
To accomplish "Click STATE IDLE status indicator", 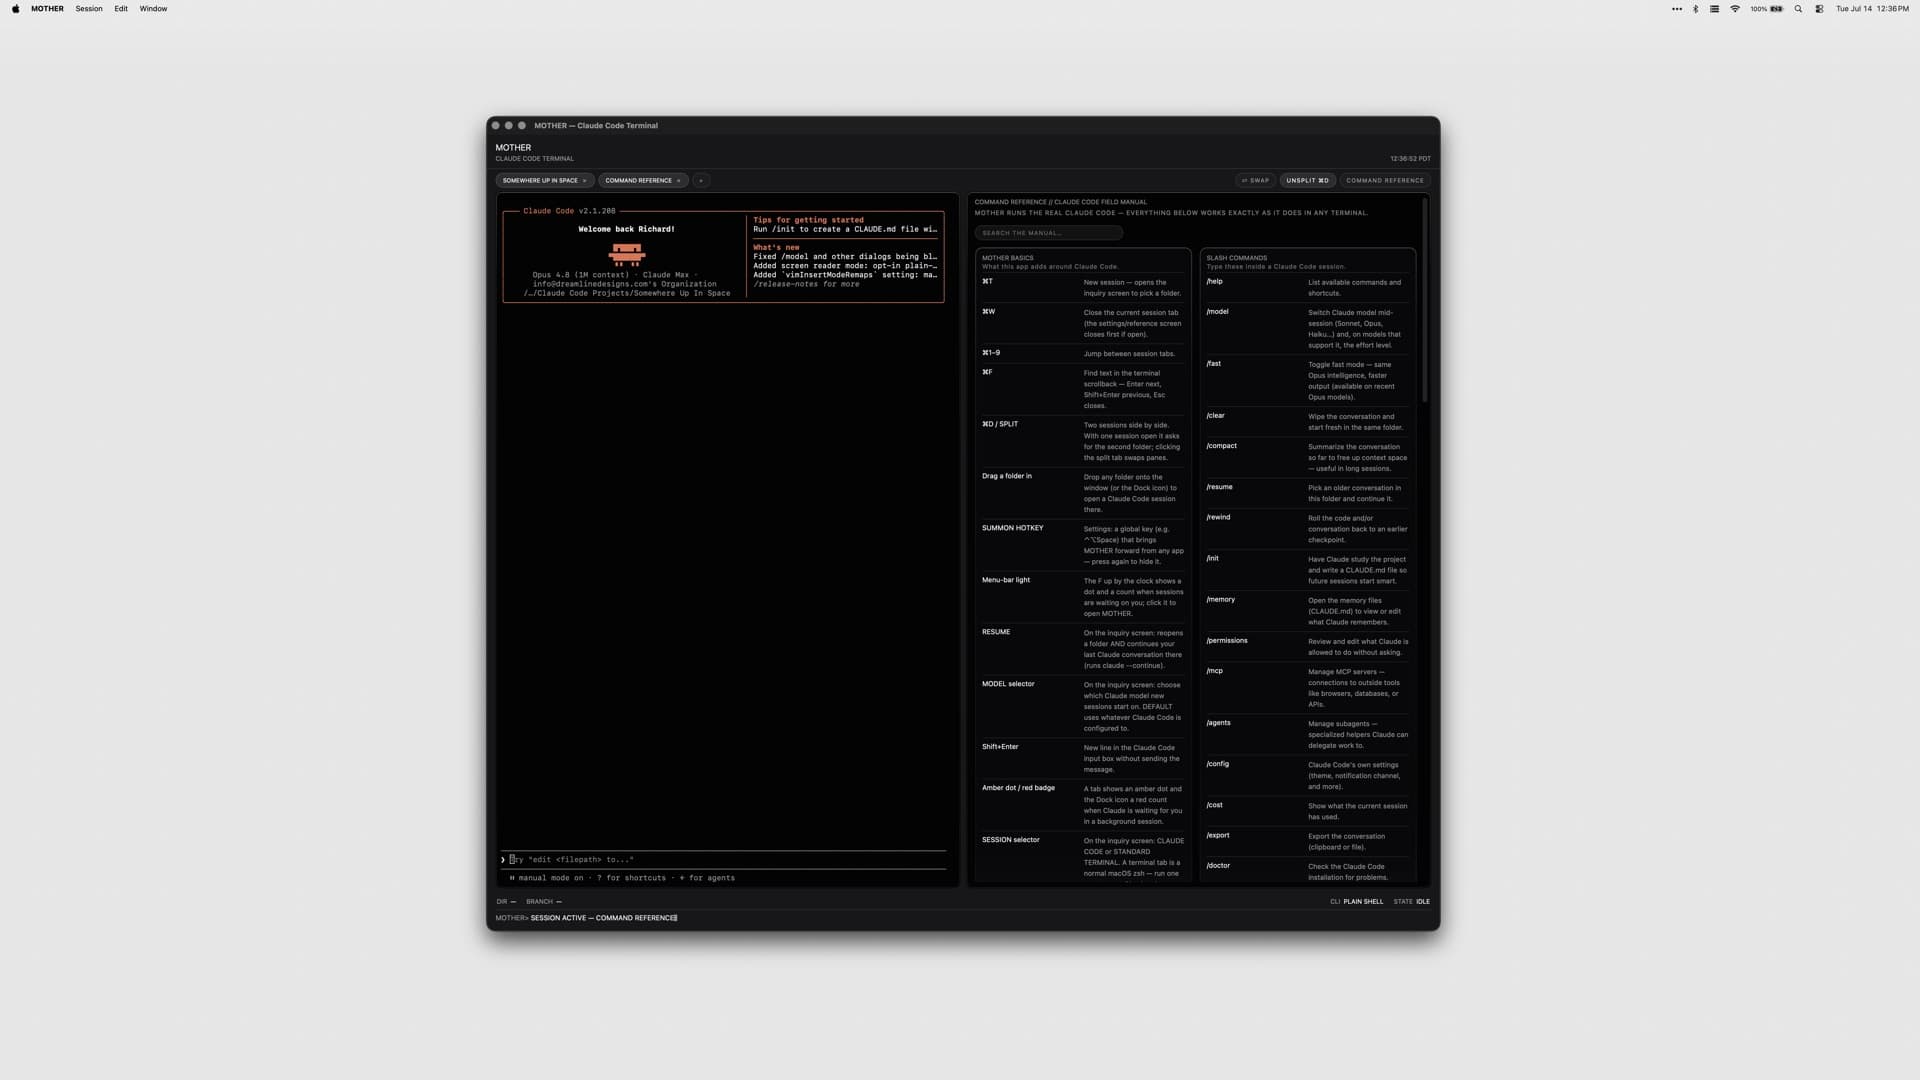I will coord(1411,902).
